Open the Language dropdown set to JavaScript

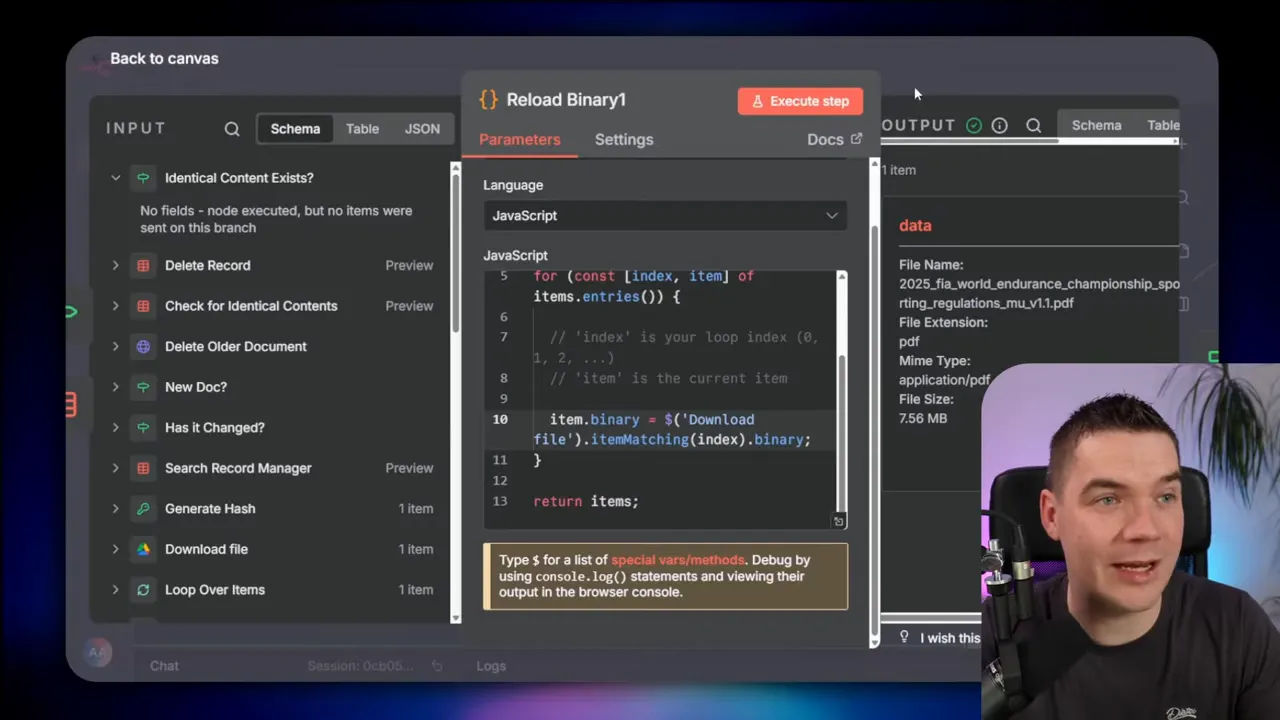665,216
